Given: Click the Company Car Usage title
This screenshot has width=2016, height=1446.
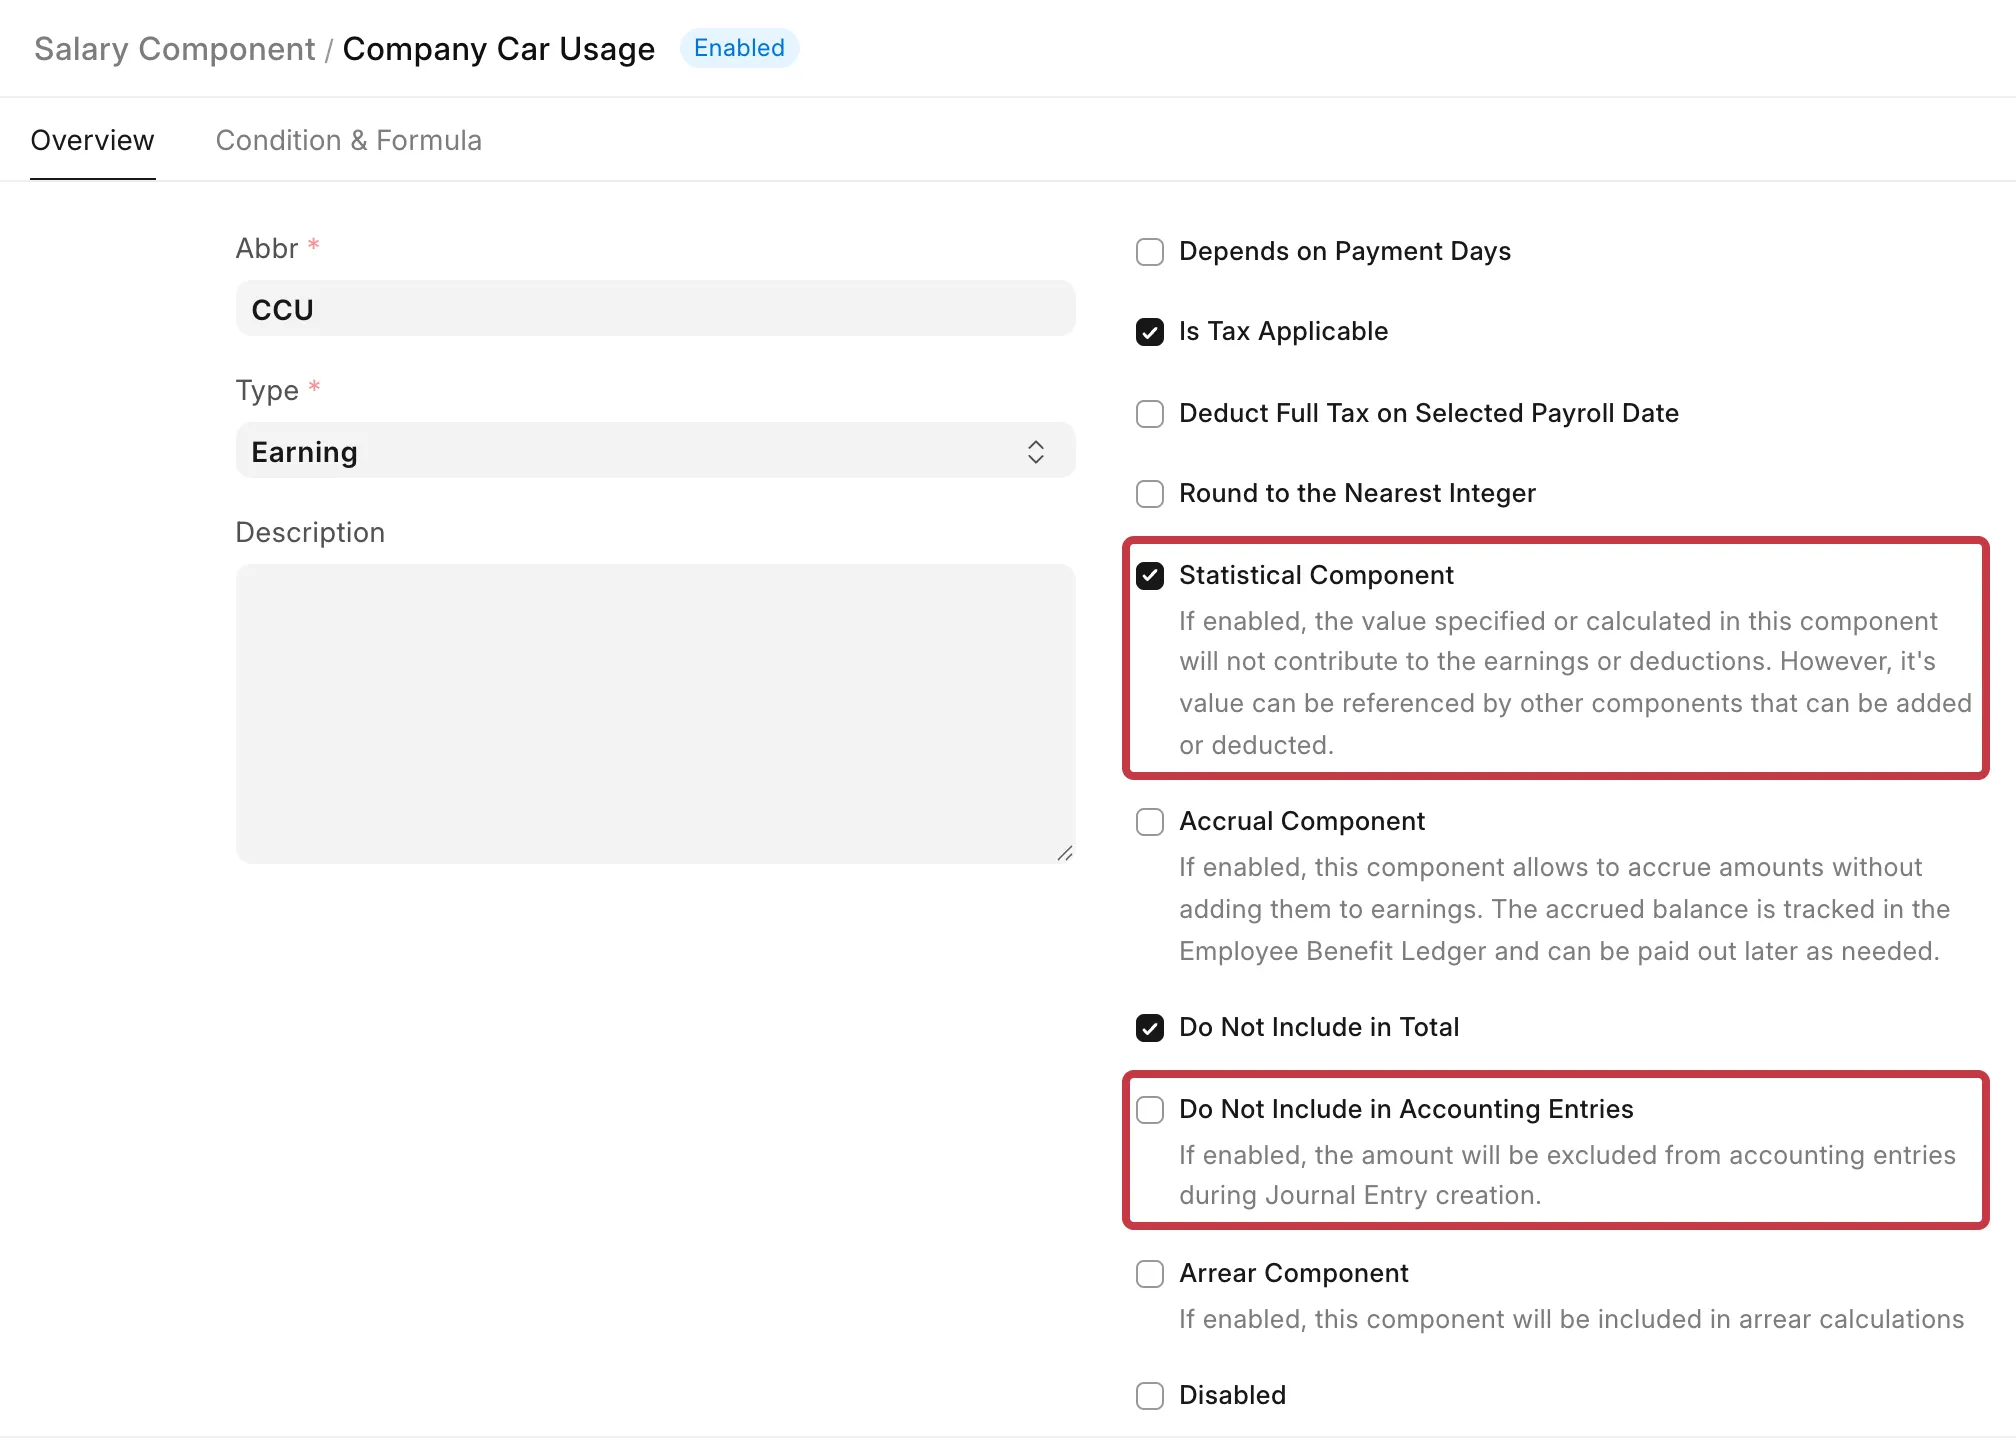Looking at the screenshot, I should (x=498, y=49).
